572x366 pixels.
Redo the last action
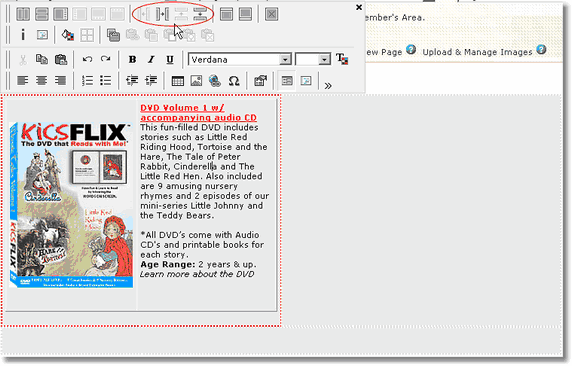(106, 59)
